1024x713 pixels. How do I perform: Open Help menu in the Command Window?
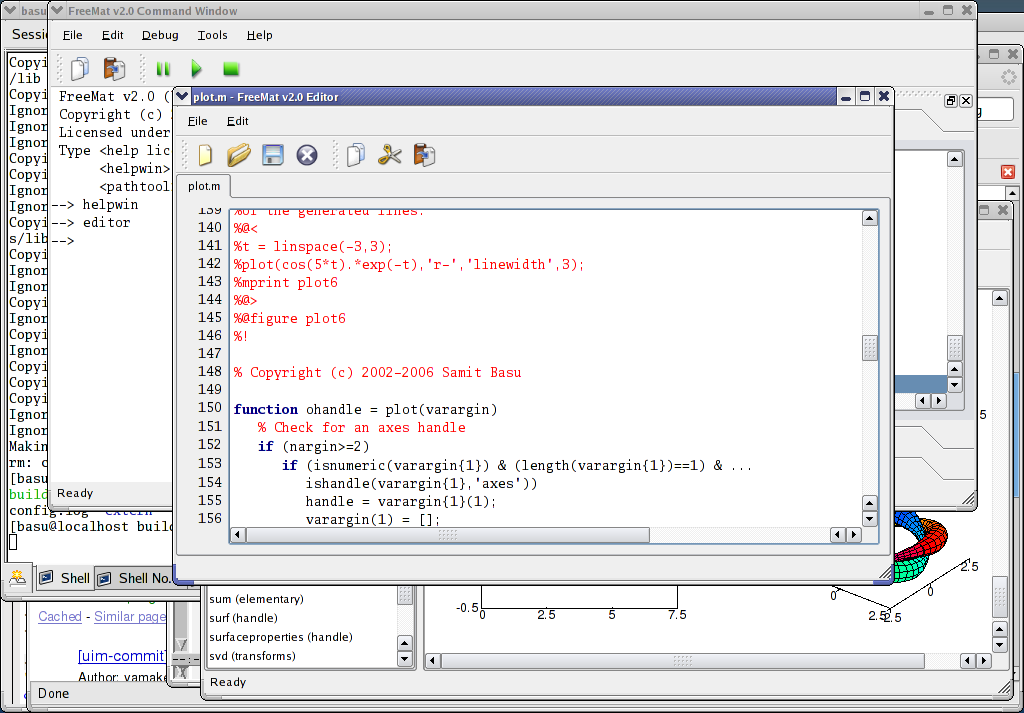click(x=259, y=35)
